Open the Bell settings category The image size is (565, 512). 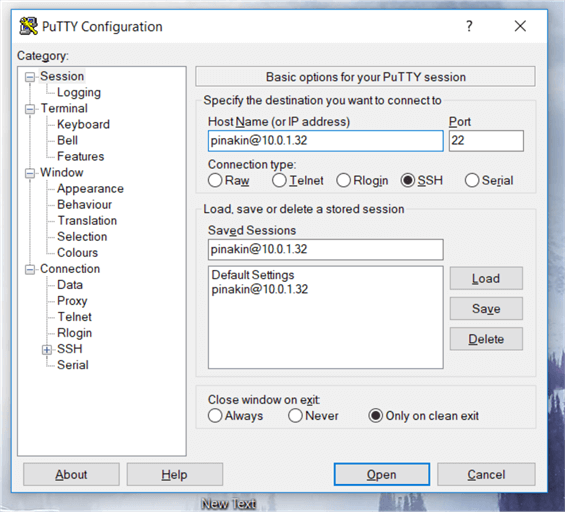pos(67,140)
